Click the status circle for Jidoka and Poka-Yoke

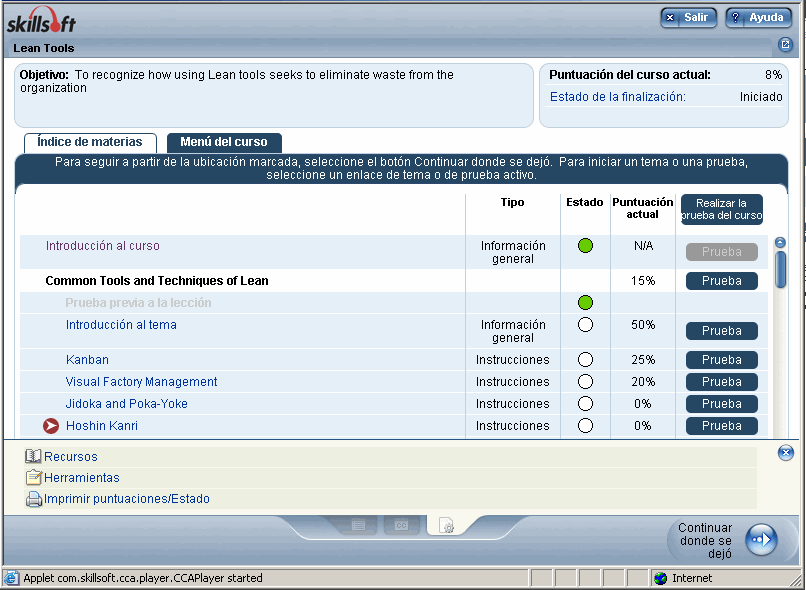pos(585,404)
